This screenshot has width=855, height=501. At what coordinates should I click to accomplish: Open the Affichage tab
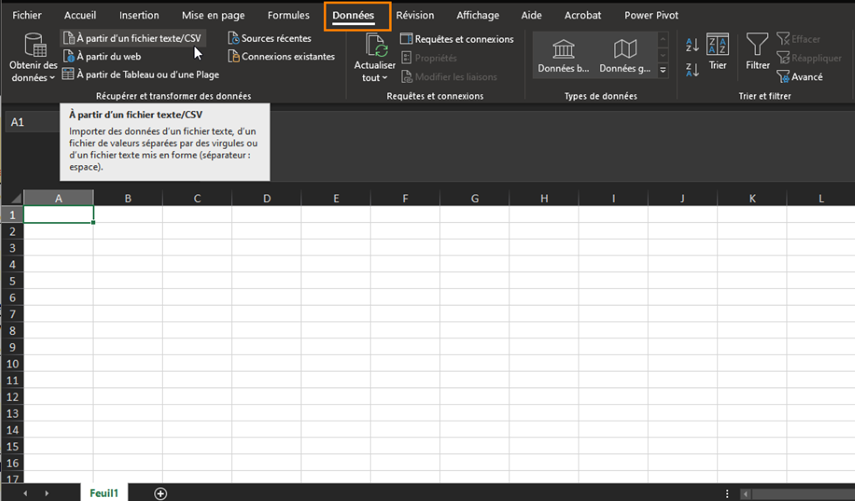pyautogui.click(x=478, y=15)
